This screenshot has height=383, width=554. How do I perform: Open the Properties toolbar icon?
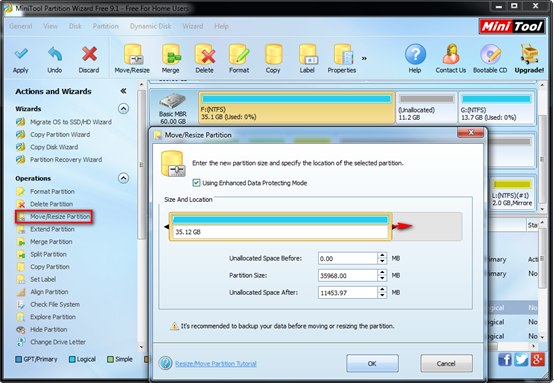click(x=343, y=54)
